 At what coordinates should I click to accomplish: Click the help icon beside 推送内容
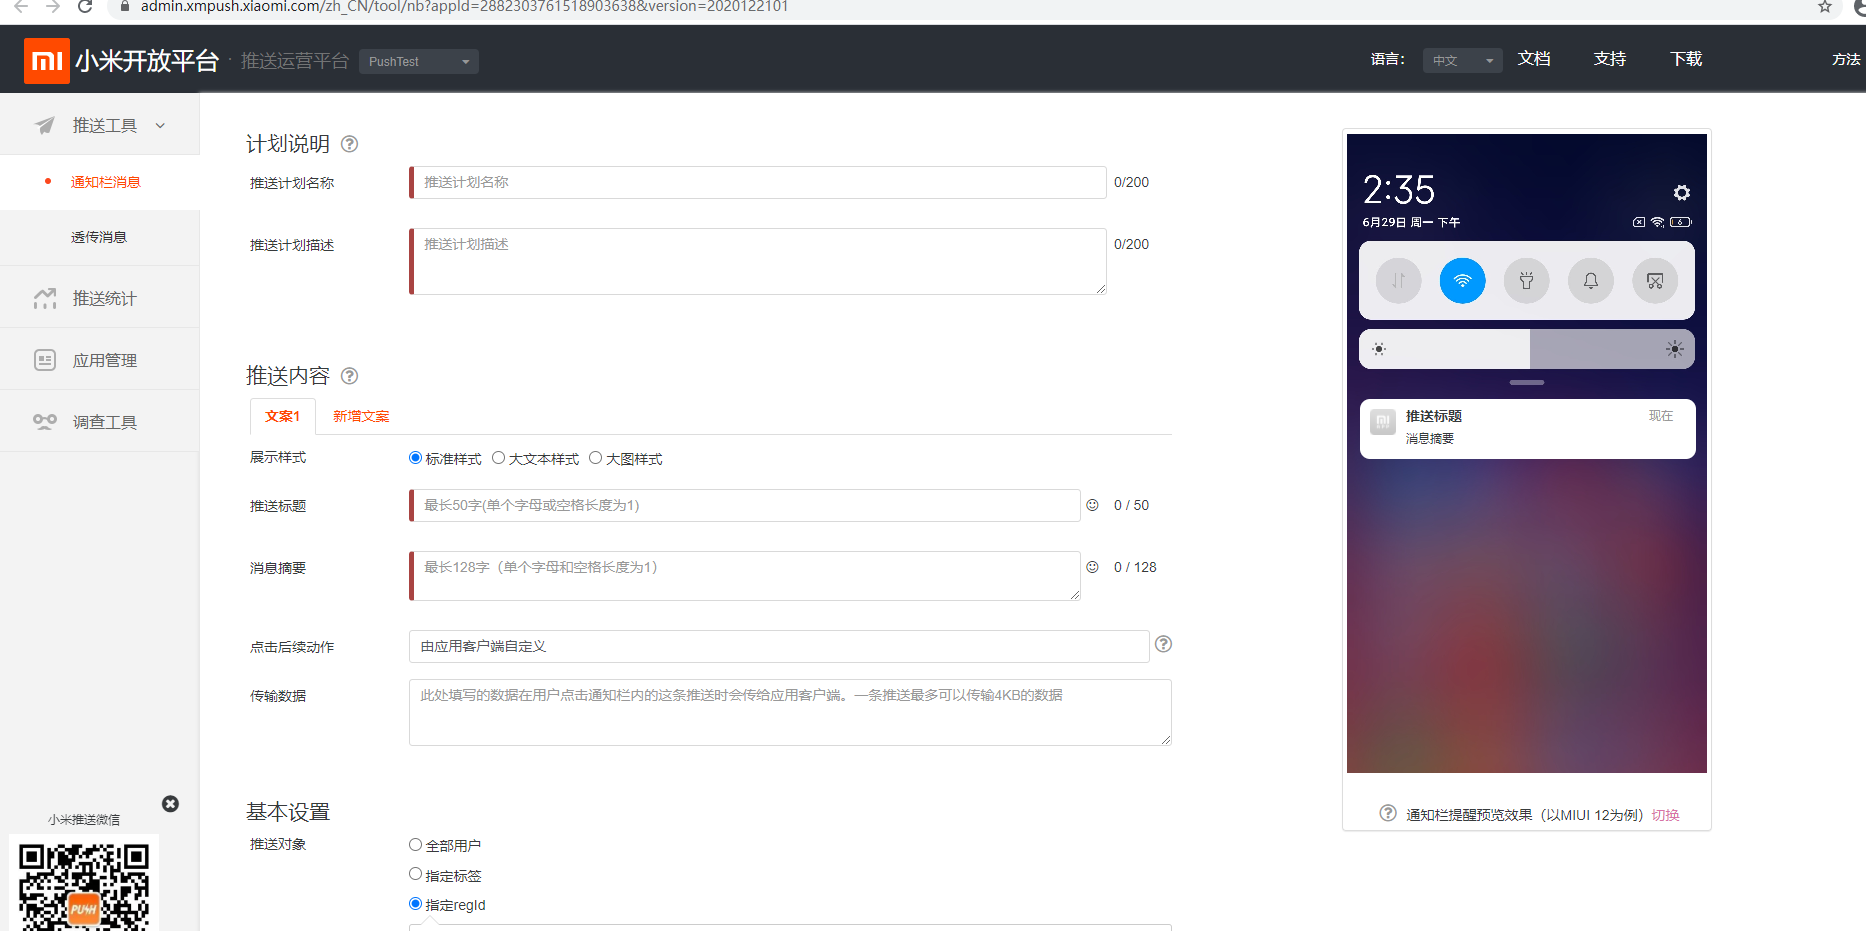pyautogui.click(x=349, y=376)
